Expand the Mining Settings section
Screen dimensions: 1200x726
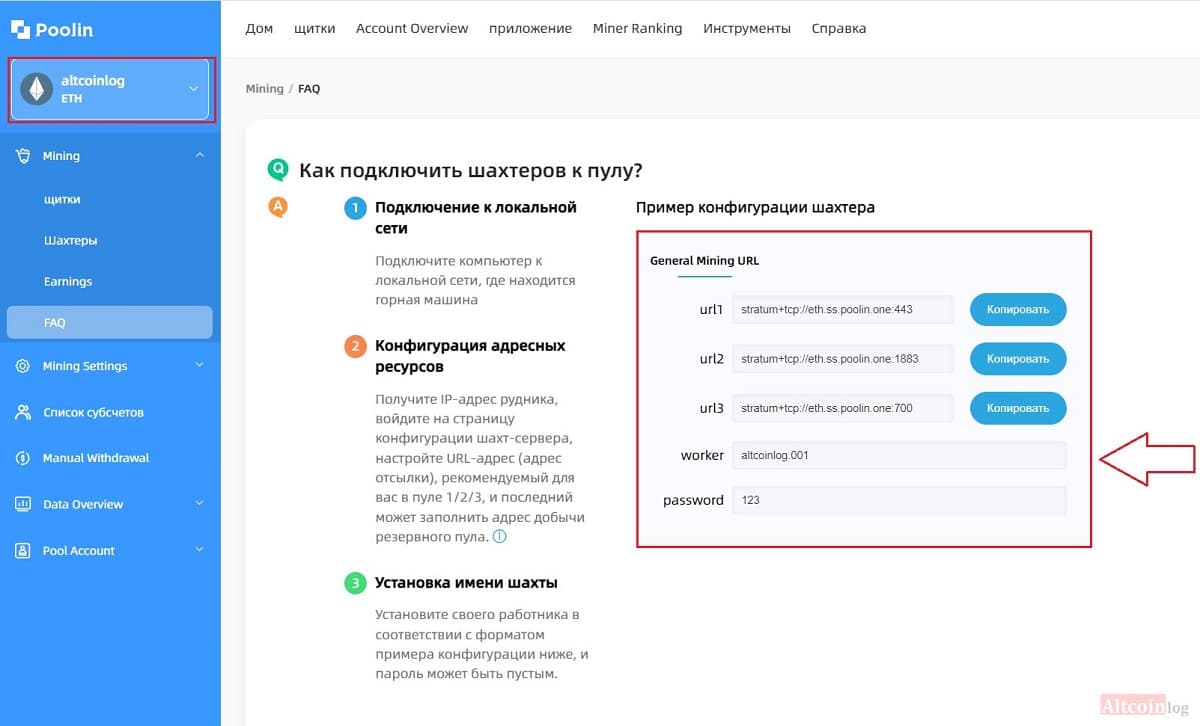pos(199,365)
